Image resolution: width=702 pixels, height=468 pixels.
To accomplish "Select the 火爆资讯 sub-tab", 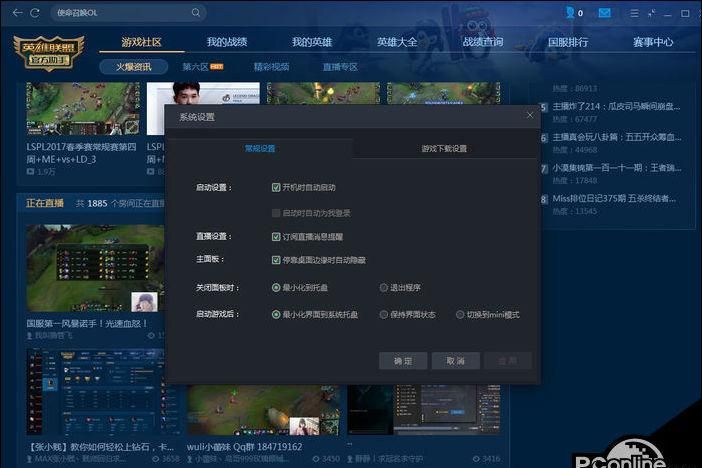I will 133,67.
